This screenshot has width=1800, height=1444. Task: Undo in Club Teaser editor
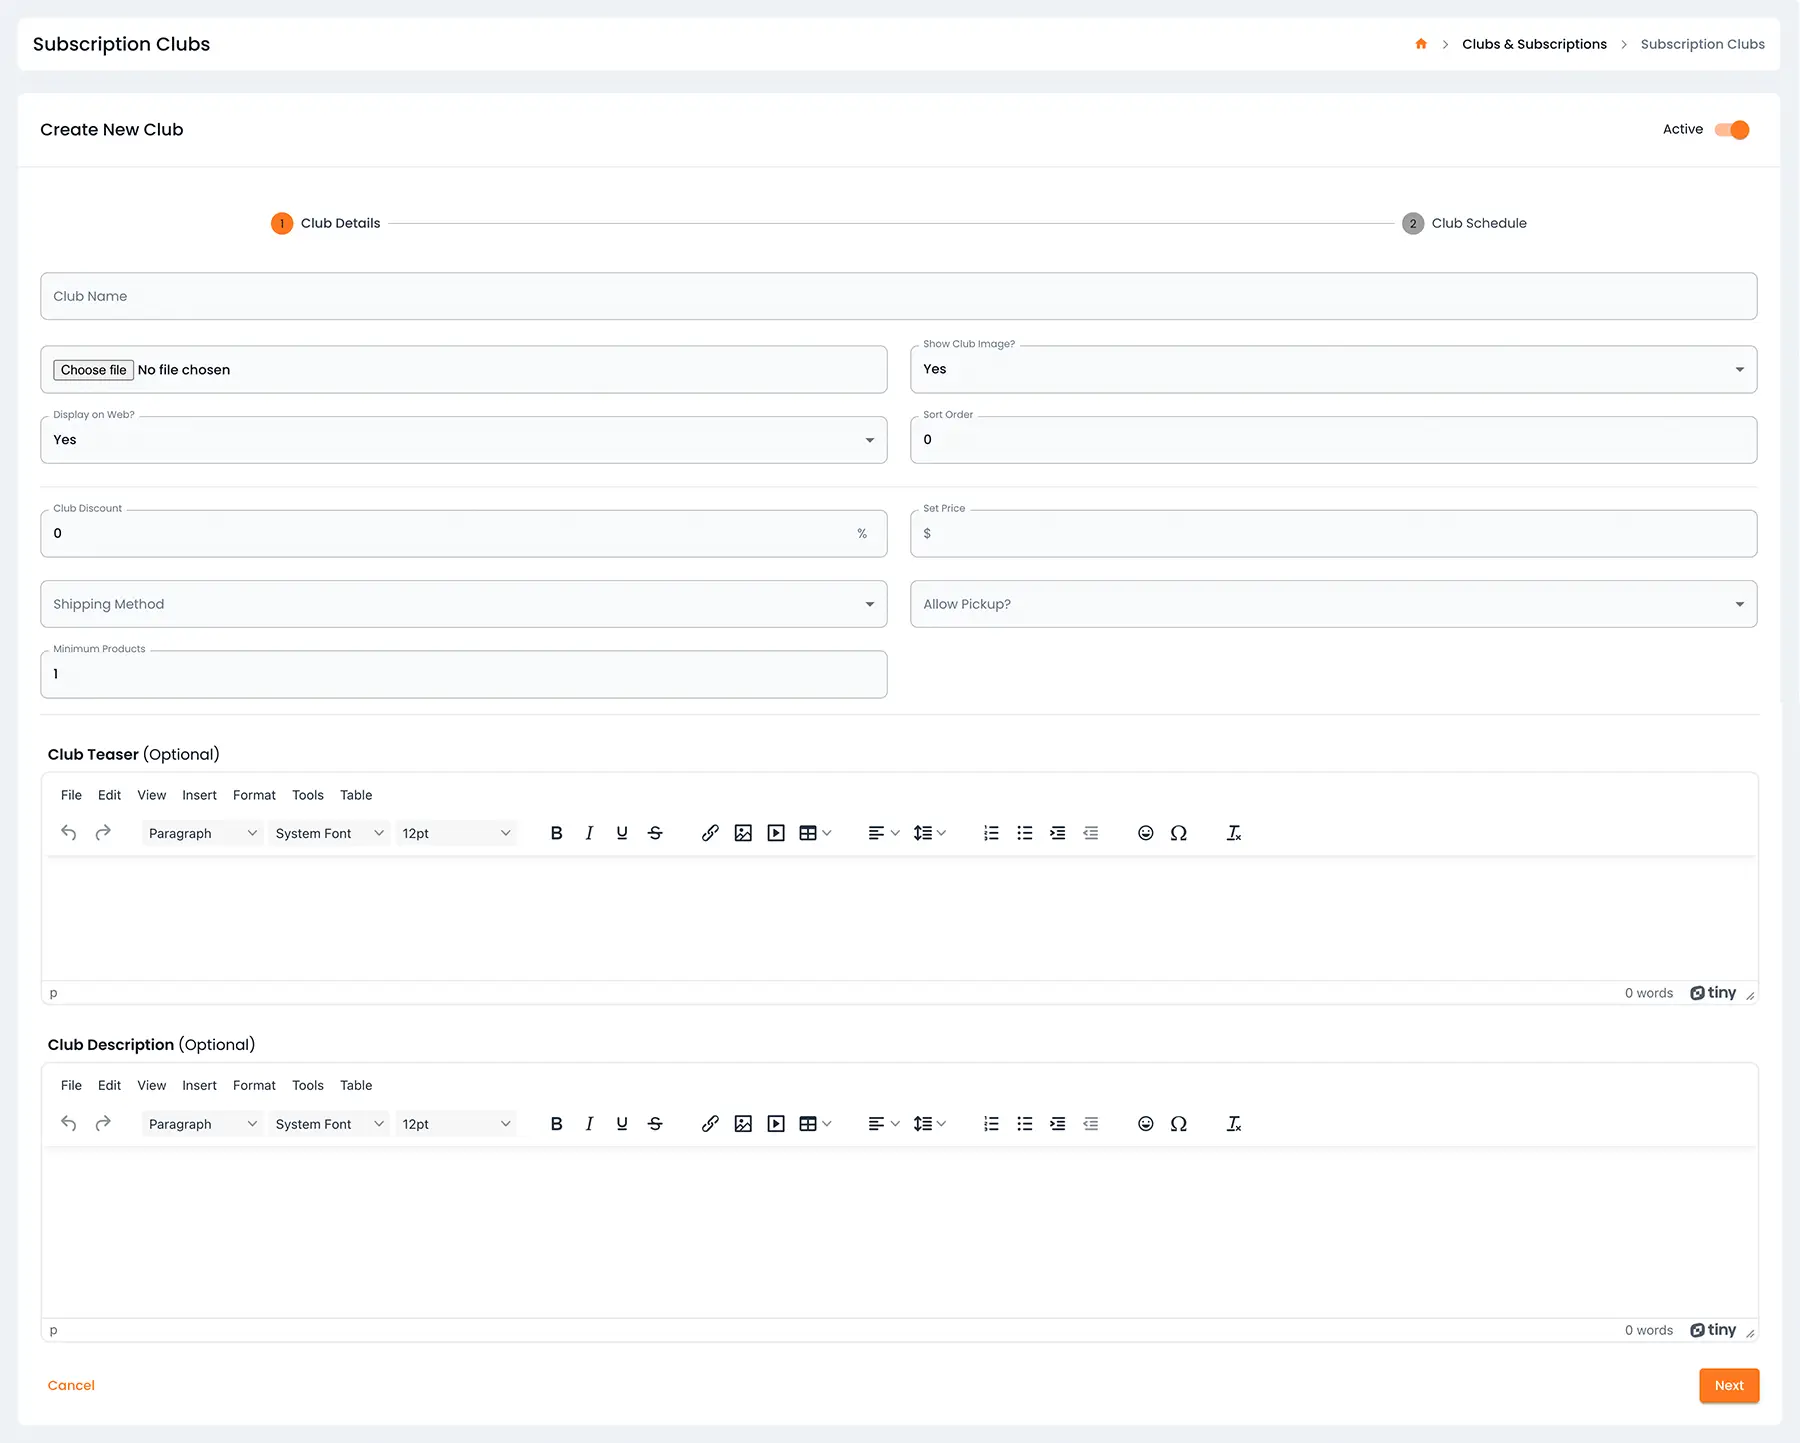[x=69, y=833]
